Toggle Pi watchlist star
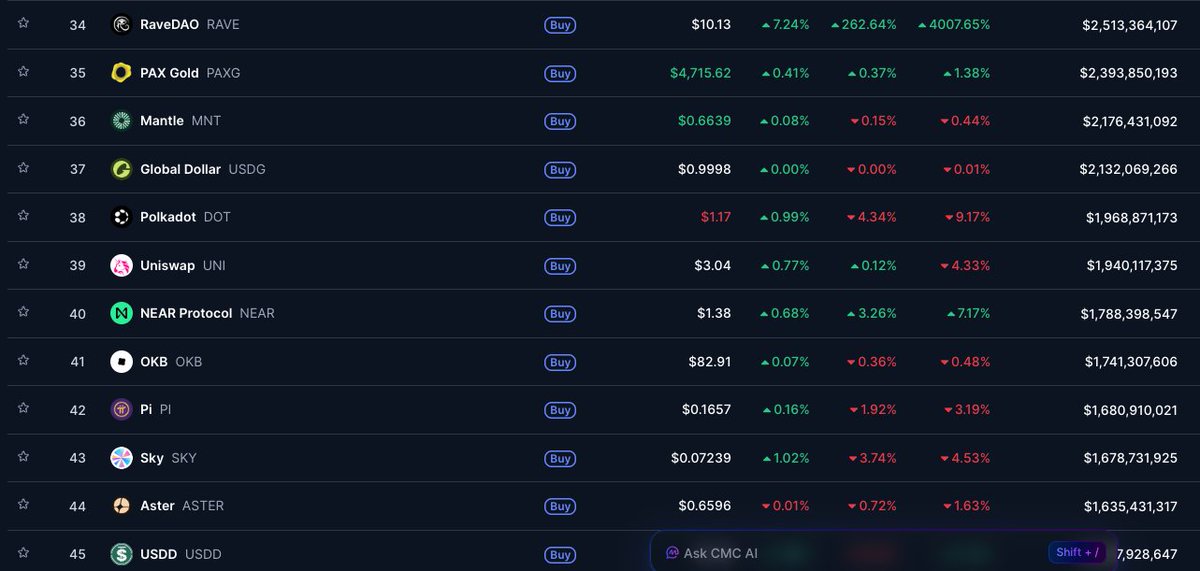 pos(23,408)
